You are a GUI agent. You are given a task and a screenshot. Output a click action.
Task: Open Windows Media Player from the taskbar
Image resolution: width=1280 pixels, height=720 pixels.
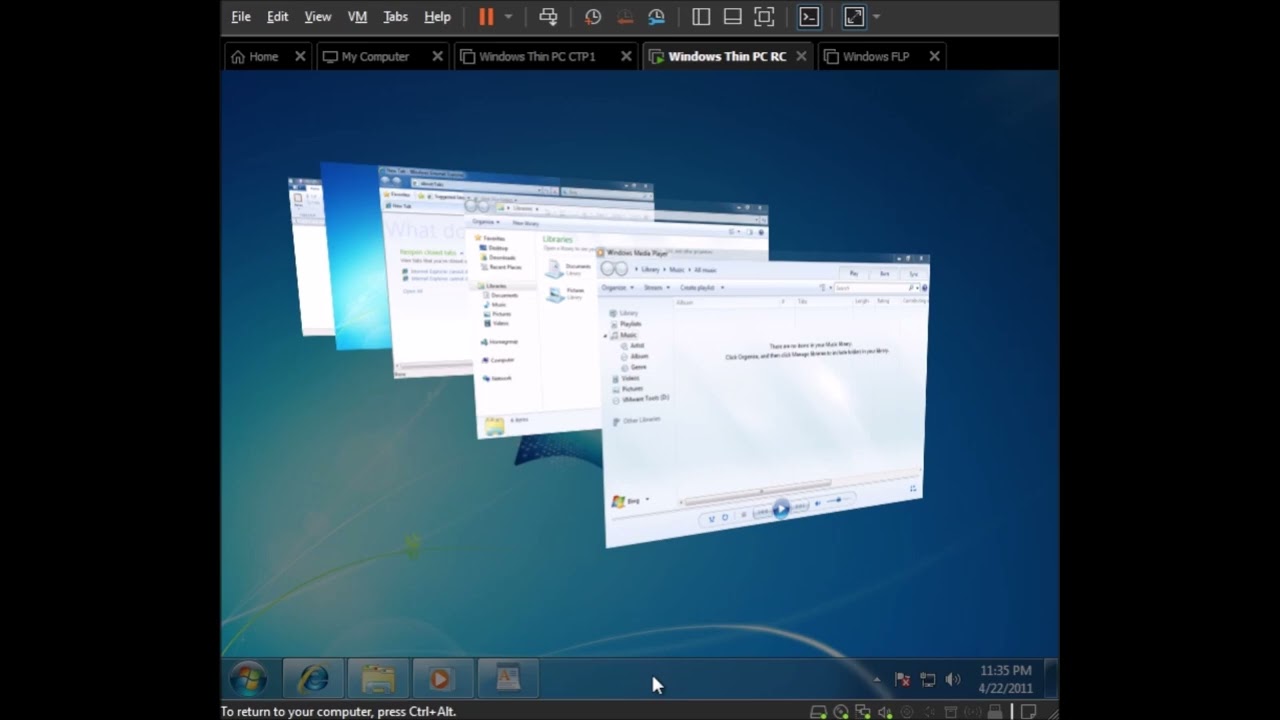(441, 679)
